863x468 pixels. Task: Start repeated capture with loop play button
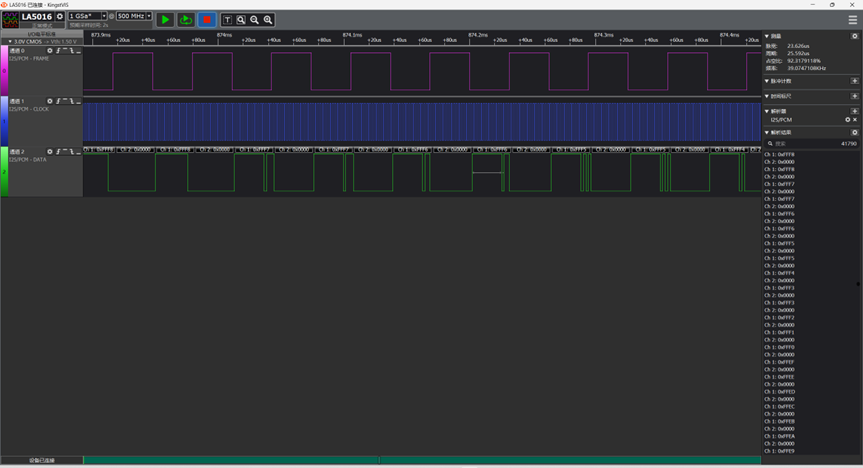[x=185, y=20]
